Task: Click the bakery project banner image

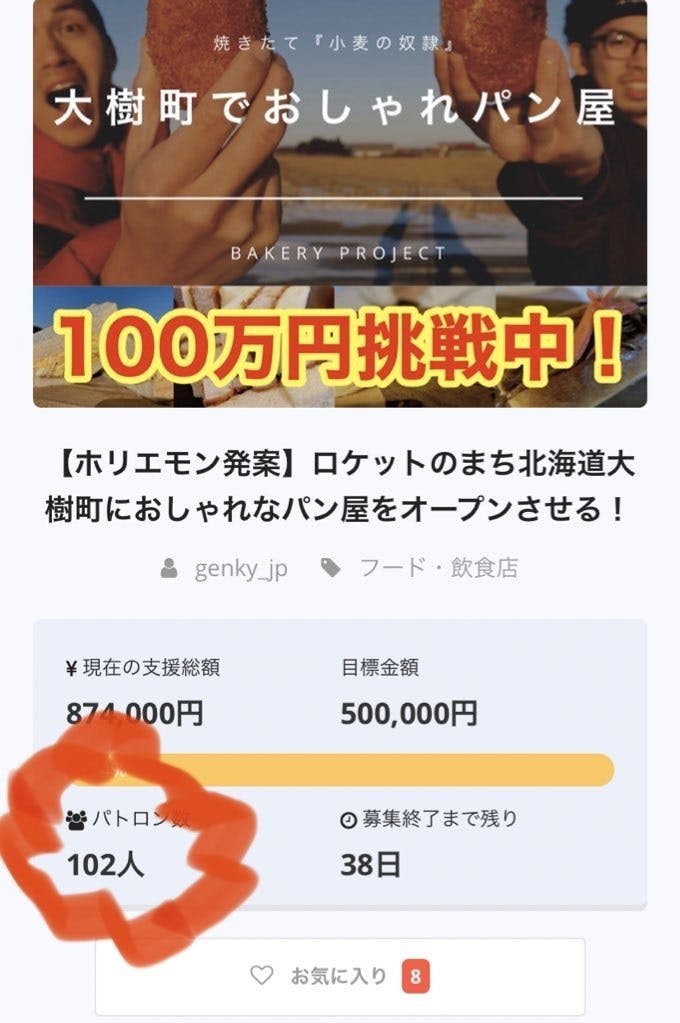Action: [x=339, y=204]
